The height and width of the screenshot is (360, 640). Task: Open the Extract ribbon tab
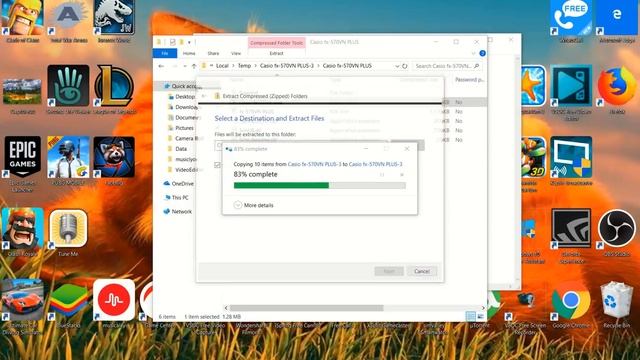pyautogui.click(x=276, y=53)
